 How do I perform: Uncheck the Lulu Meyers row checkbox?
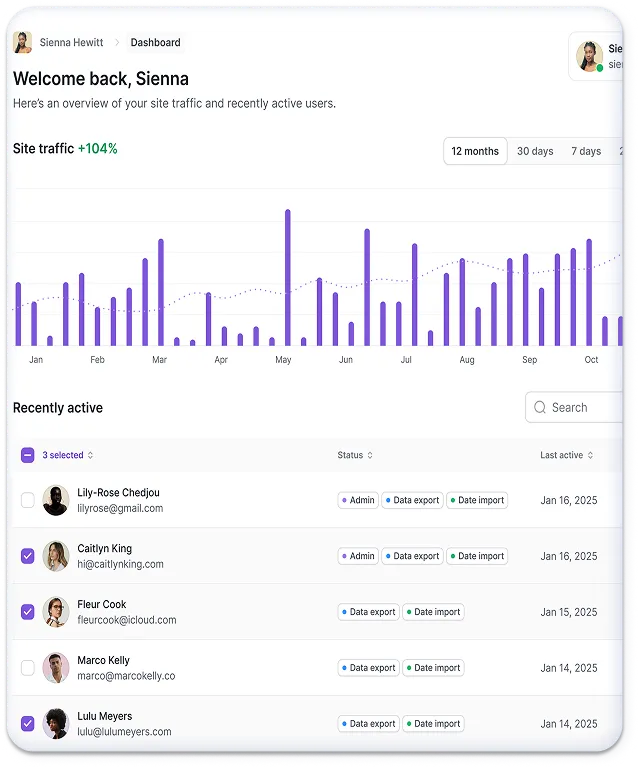pyautogui.click(x=28, y=723)
